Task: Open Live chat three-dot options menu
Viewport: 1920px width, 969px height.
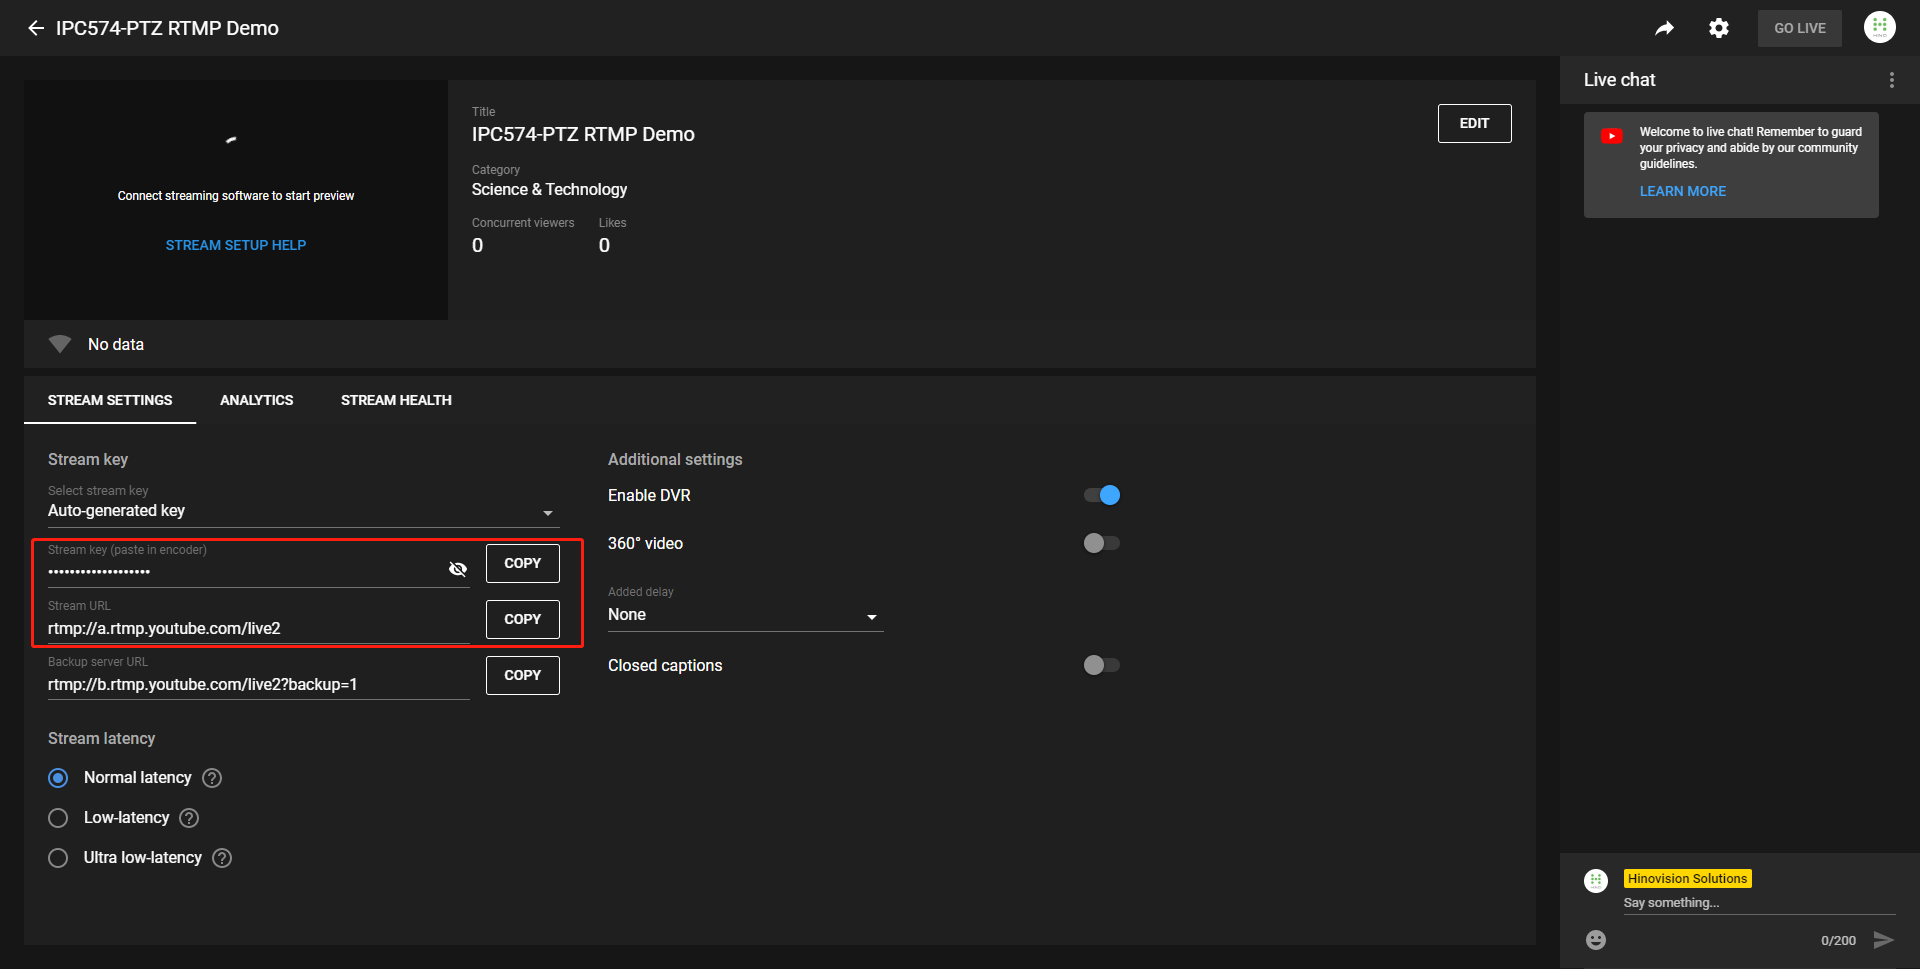Action: [1891, 80]
